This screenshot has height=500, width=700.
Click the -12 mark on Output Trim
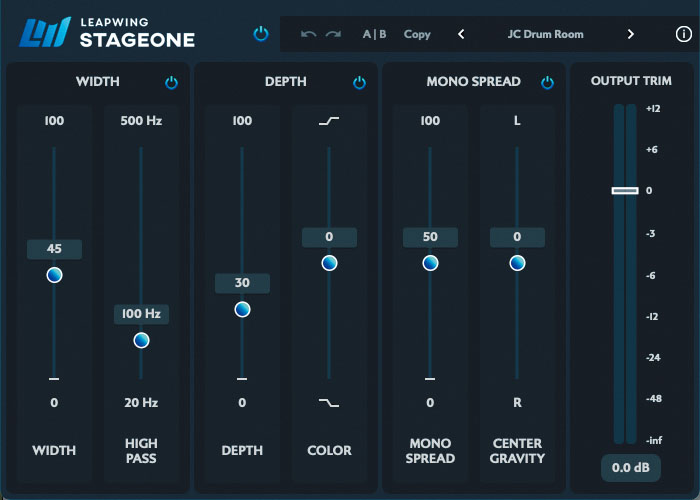tap(652, 317)
